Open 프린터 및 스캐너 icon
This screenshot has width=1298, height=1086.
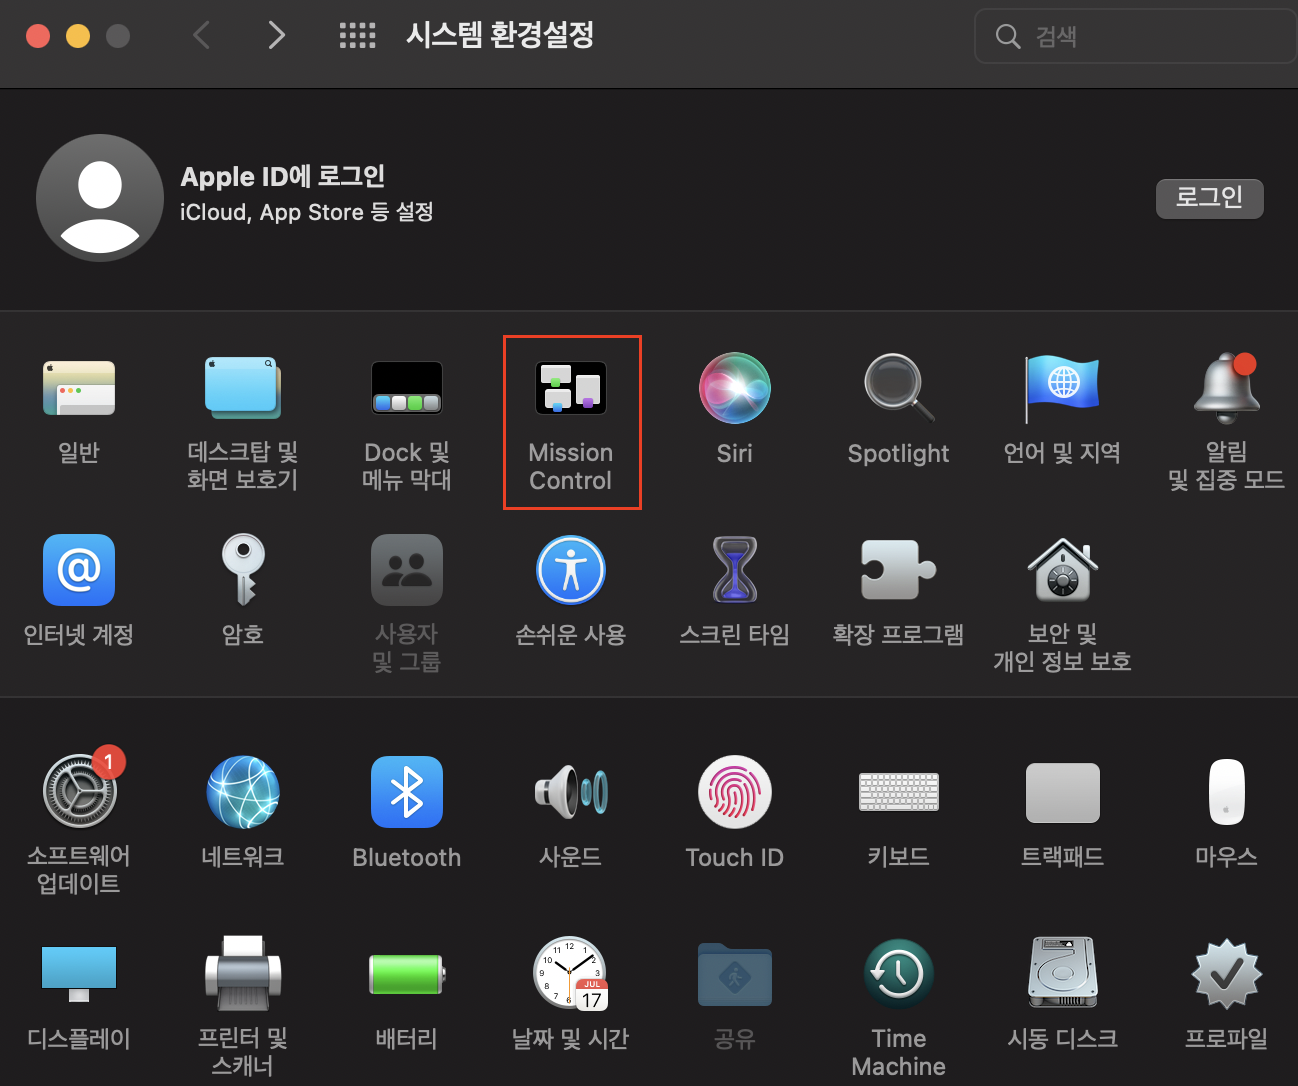pyautogui.click(x=243, y=973)
